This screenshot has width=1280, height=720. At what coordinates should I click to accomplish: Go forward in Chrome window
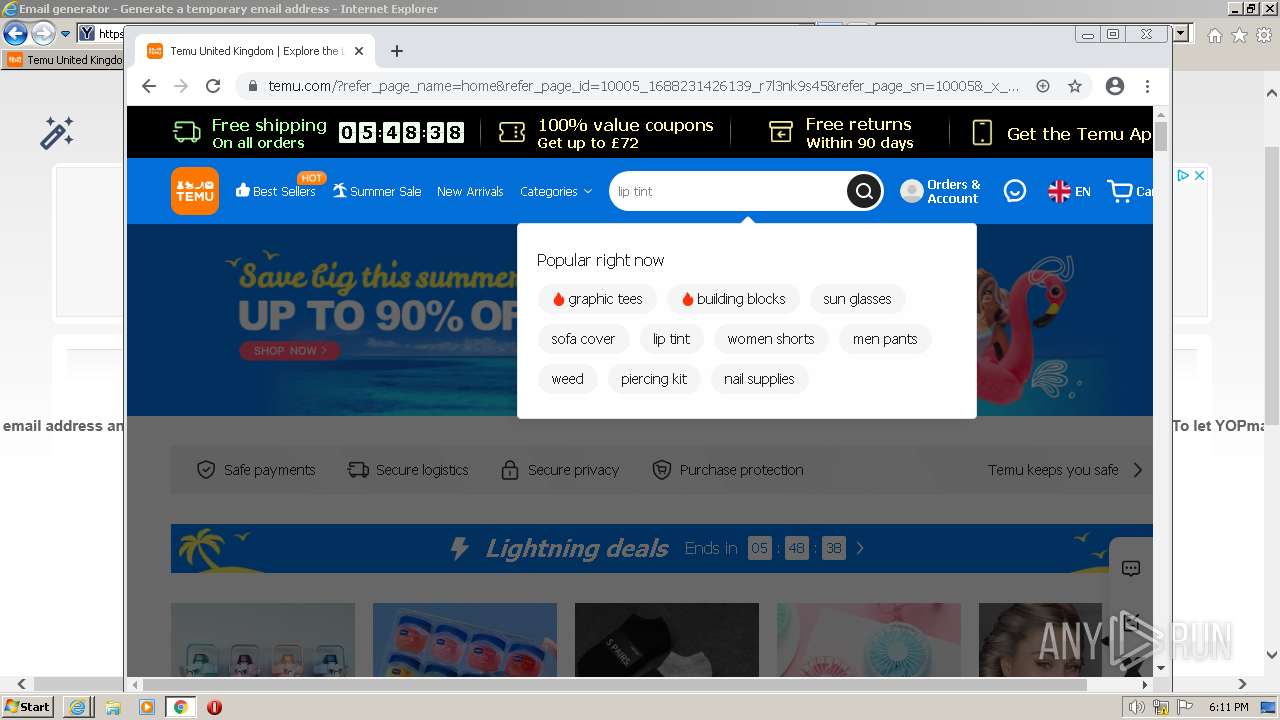pyautogui.click(x=181, y=86)
